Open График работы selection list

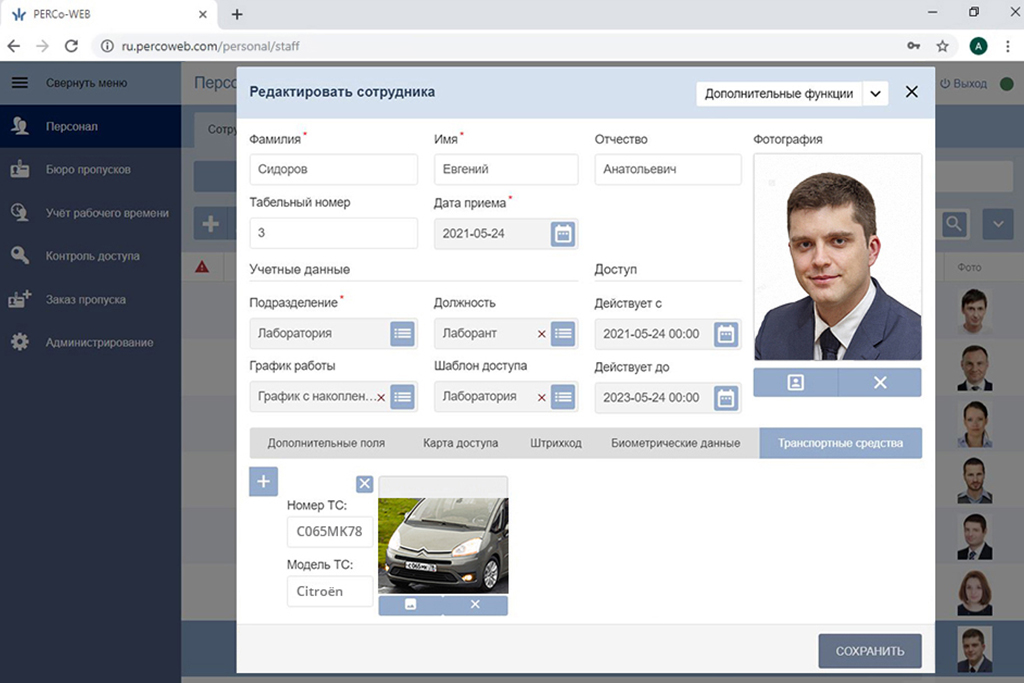(402, 397)
